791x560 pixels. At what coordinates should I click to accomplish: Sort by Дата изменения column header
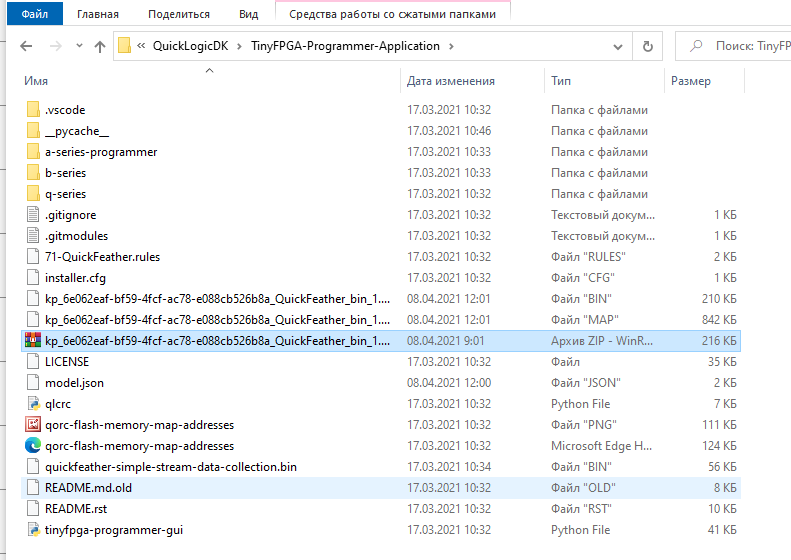(x=451, y=81)
